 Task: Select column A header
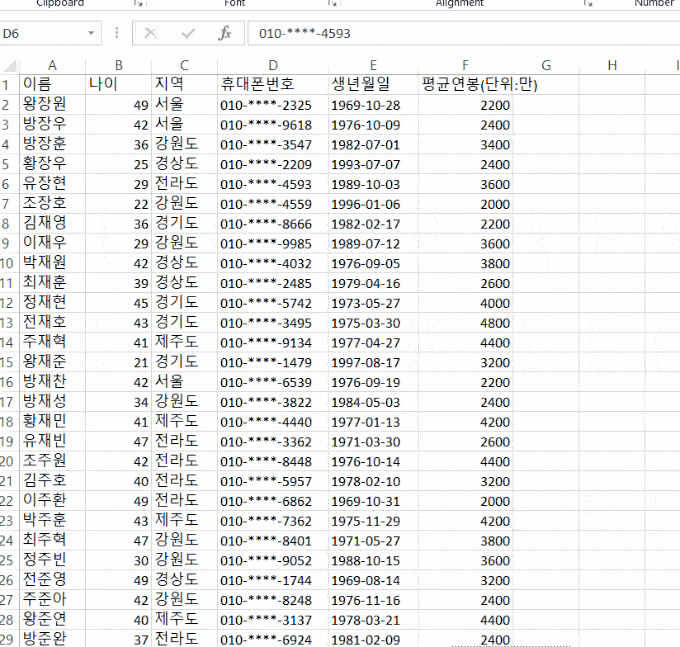click(x=52, y=65)
